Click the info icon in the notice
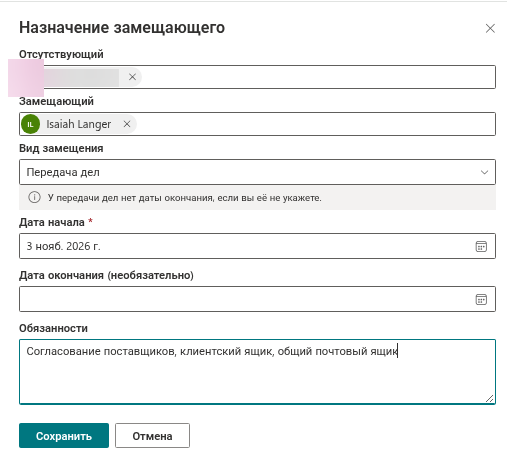Viewport: 507px width, 469px height. coord(34,197)
